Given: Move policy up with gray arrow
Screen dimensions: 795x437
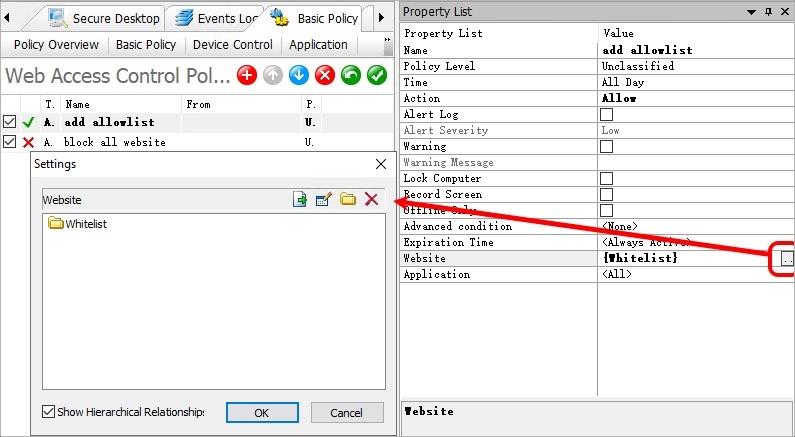Looking at the screenshot, I should [x=273, y=76].
